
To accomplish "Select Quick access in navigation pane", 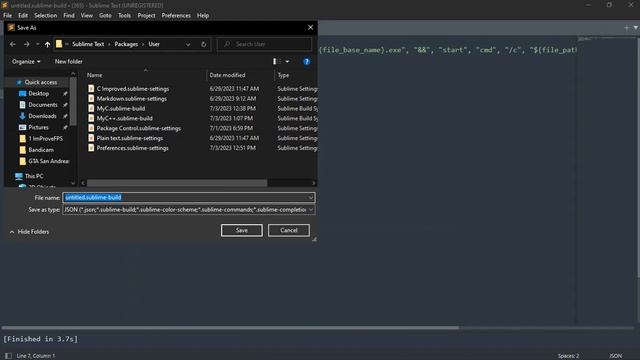I will (x=40, y=82).
